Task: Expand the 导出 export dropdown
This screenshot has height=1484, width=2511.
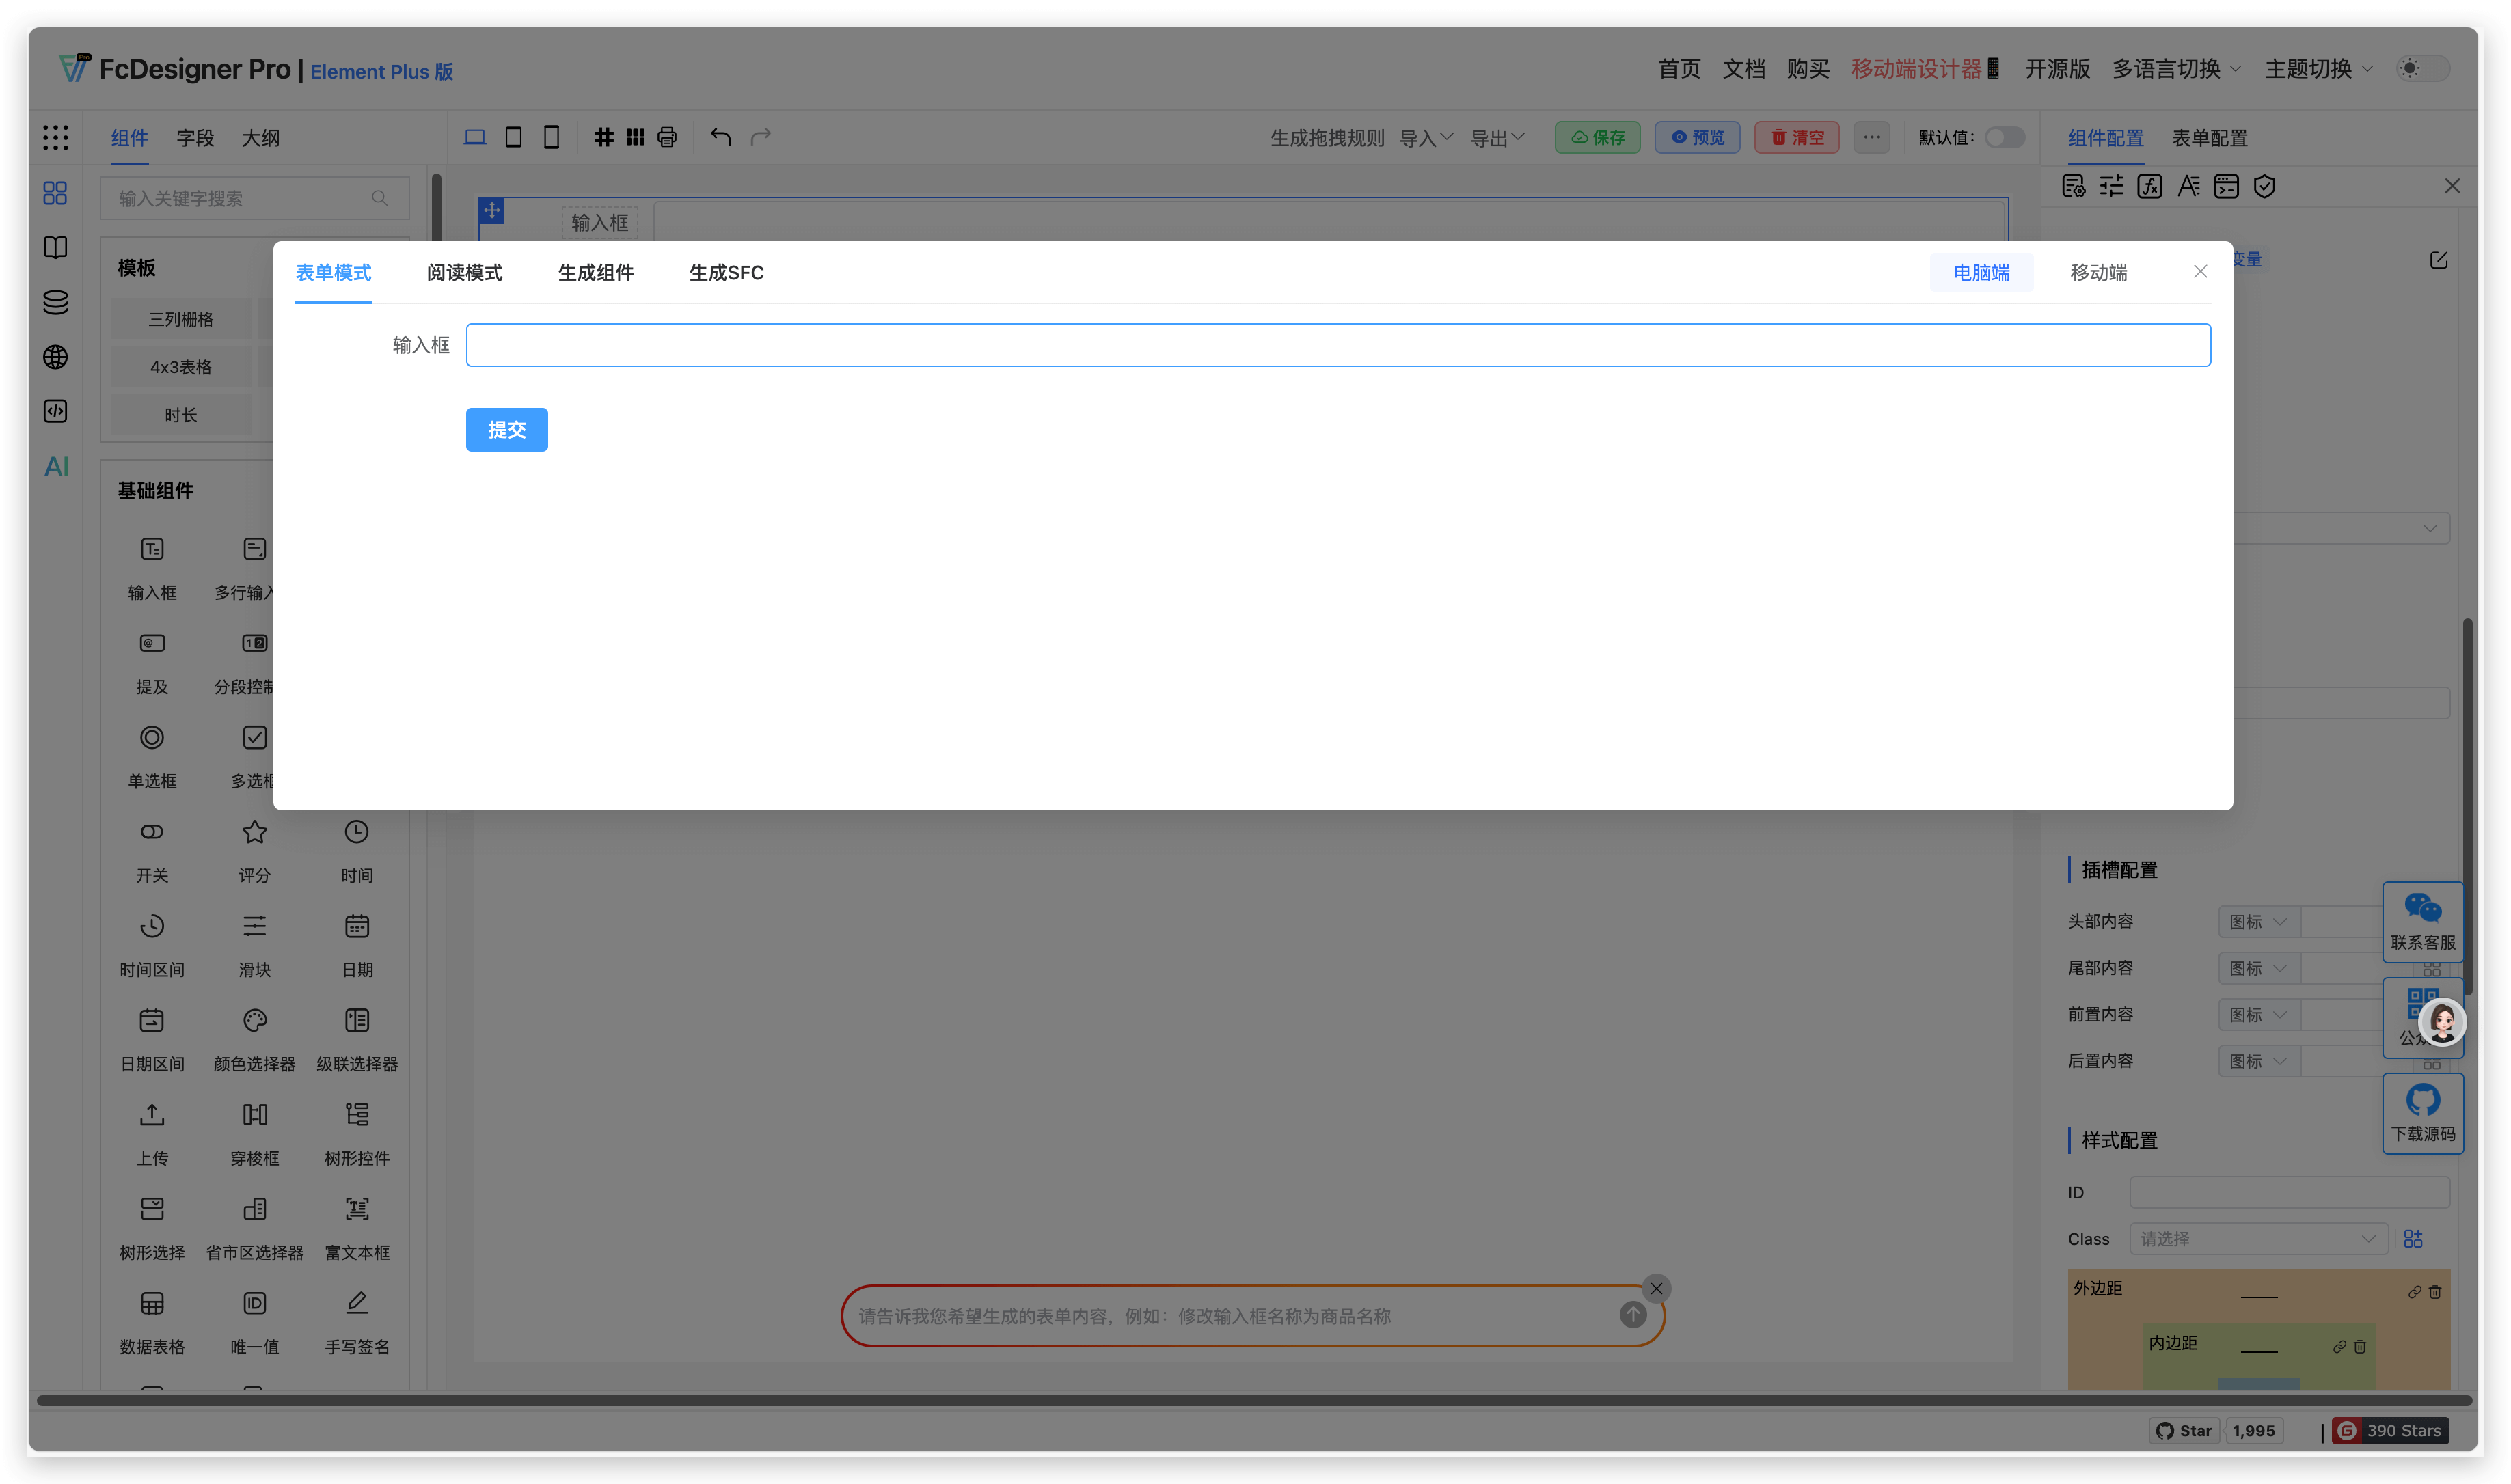Action: pos(1496,138)
